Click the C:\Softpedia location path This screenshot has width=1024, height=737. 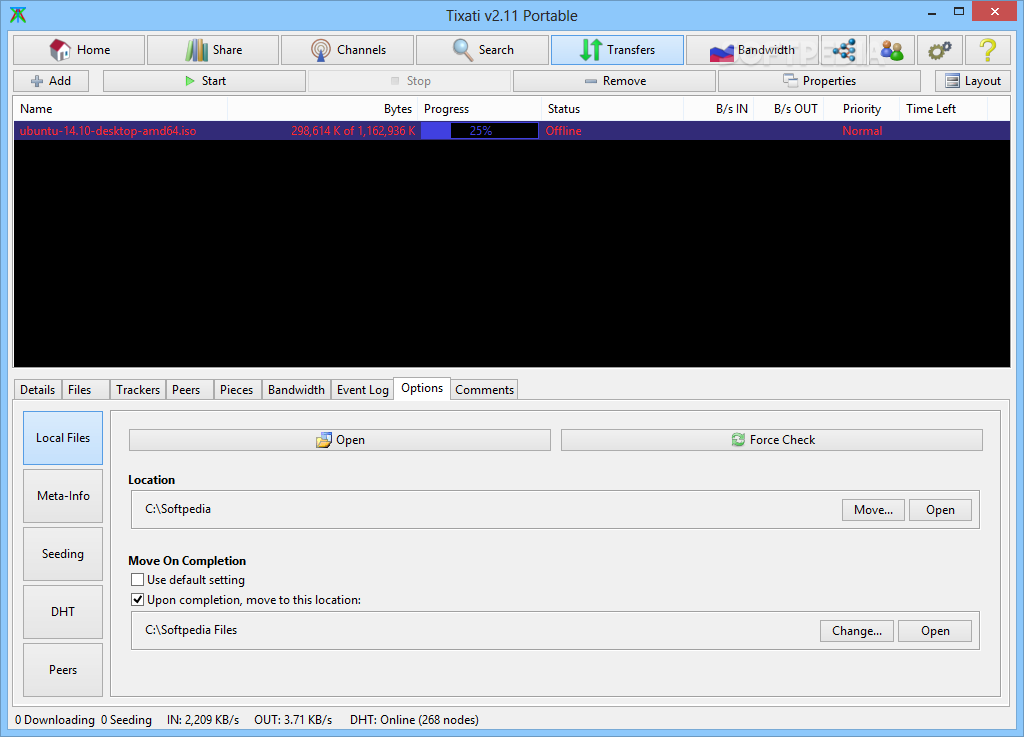[x=178, y=509]
